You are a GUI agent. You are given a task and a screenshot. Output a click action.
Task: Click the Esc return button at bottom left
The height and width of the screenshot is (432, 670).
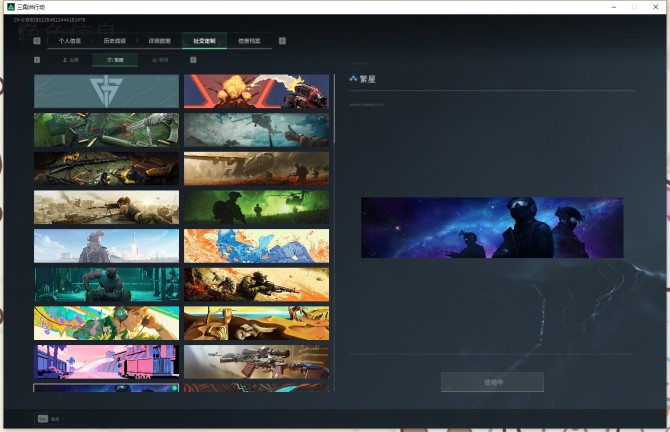click(48, 419)
